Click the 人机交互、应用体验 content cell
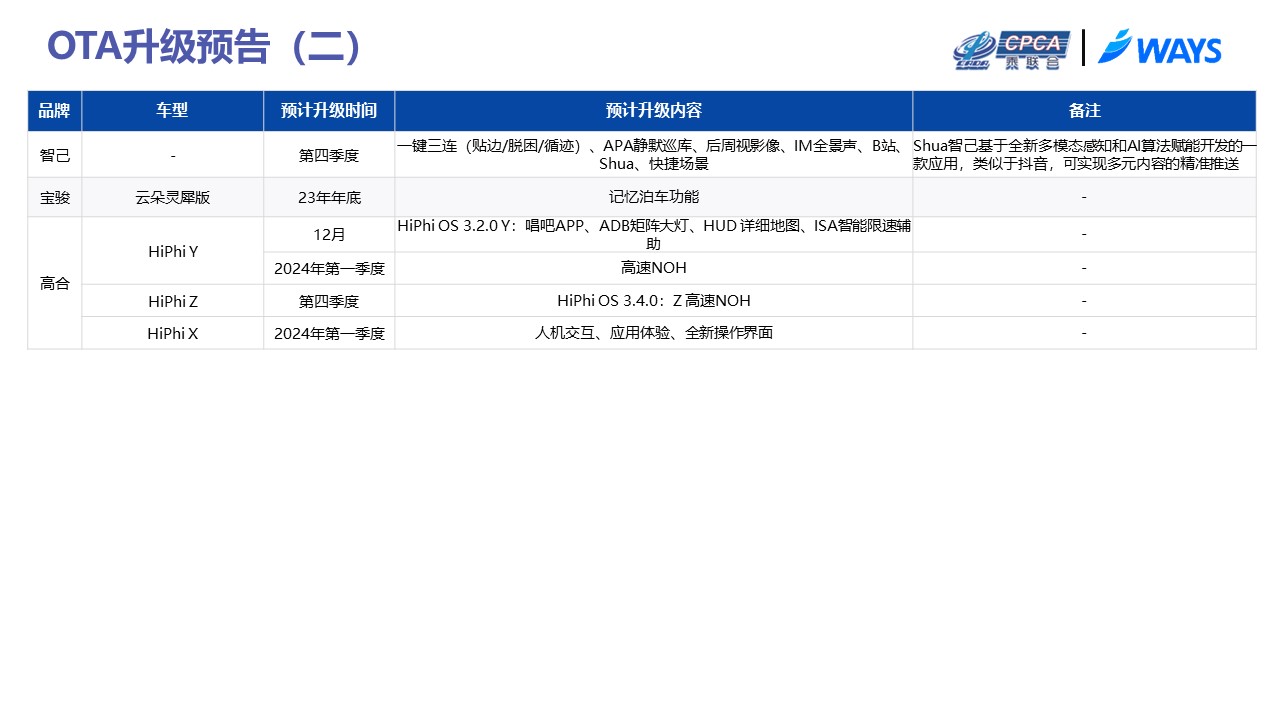Viewport: 1280px width, 720px height. click(653, 333)
